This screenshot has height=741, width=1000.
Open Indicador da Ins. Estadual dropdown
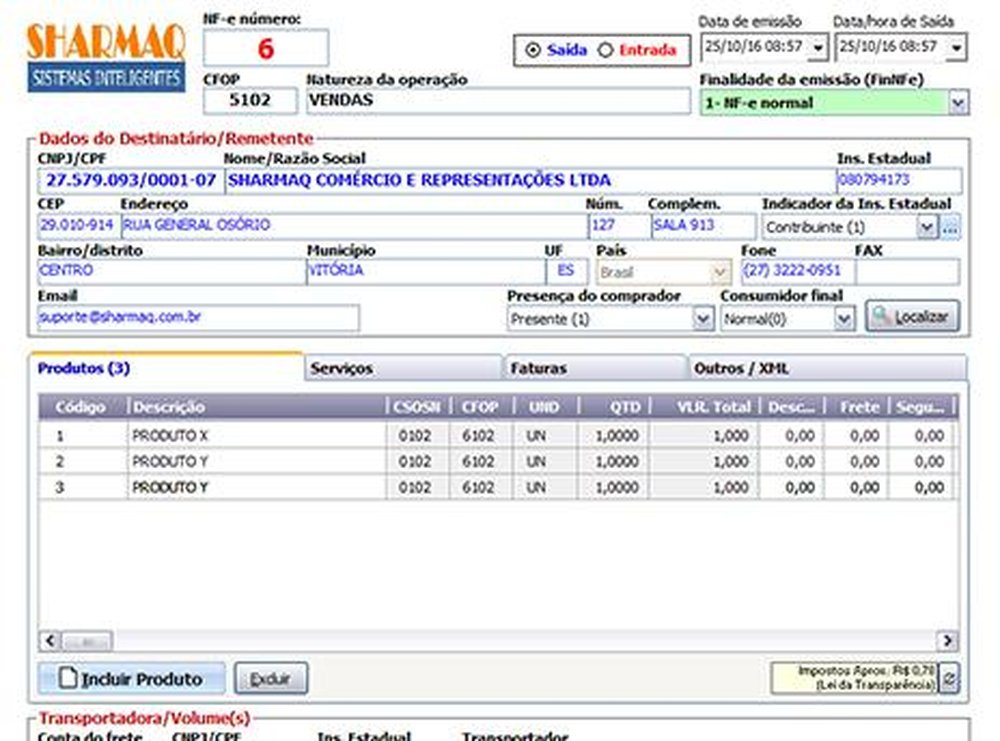coord(927,226)
